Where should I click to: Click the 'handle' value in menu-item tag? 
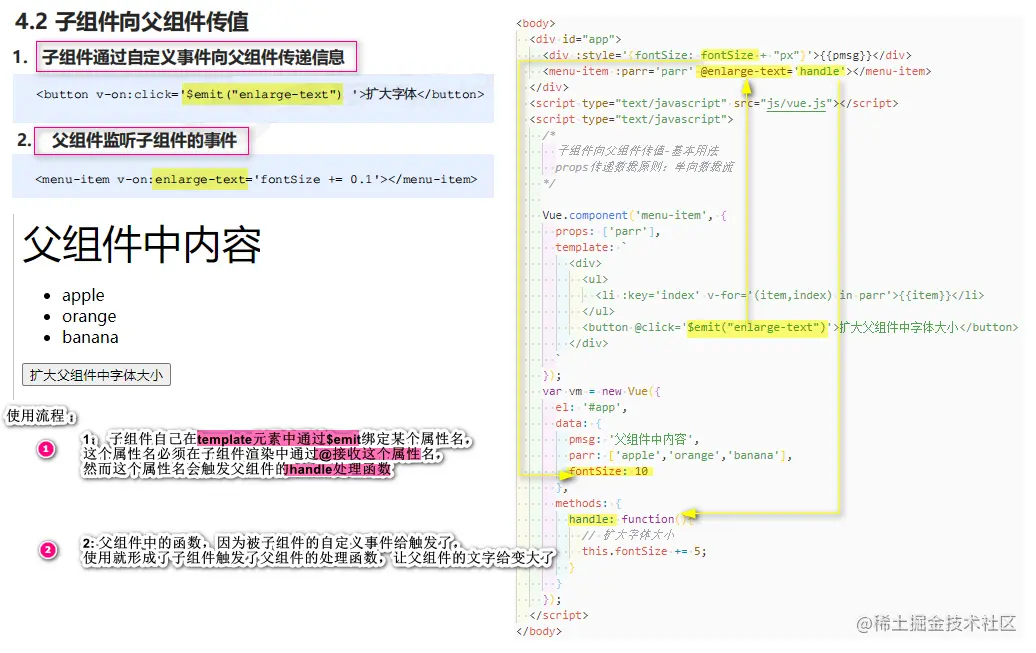click(x=819, y=71)
